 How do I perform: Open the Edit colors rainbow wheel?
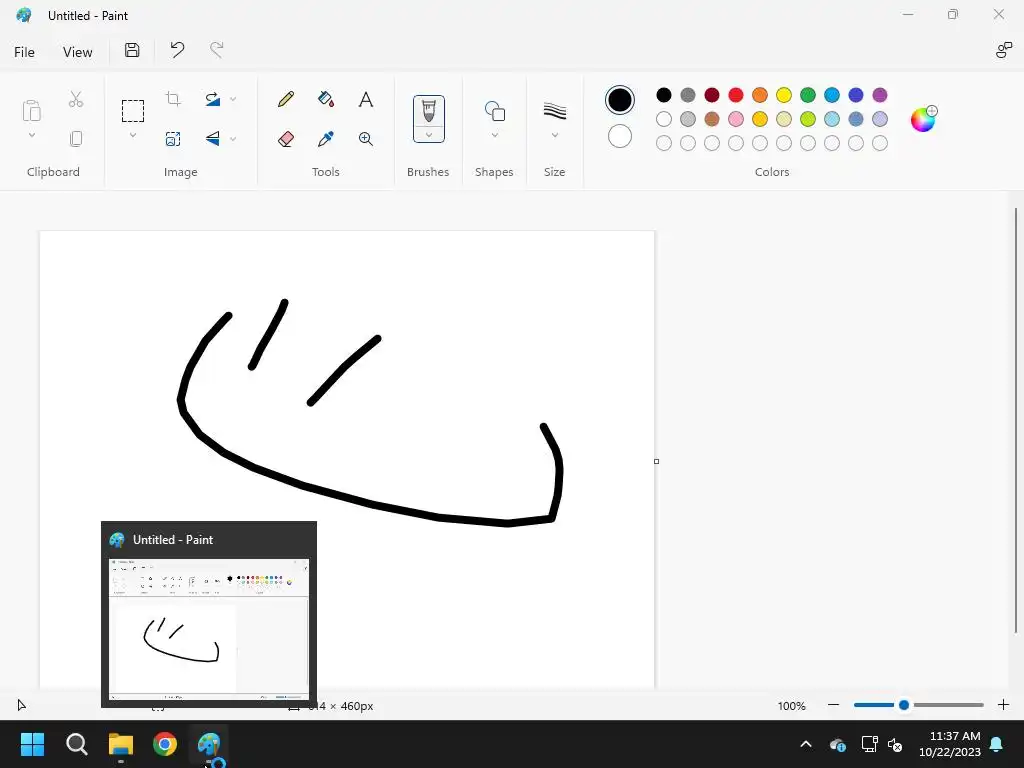[x=923, y=119]
